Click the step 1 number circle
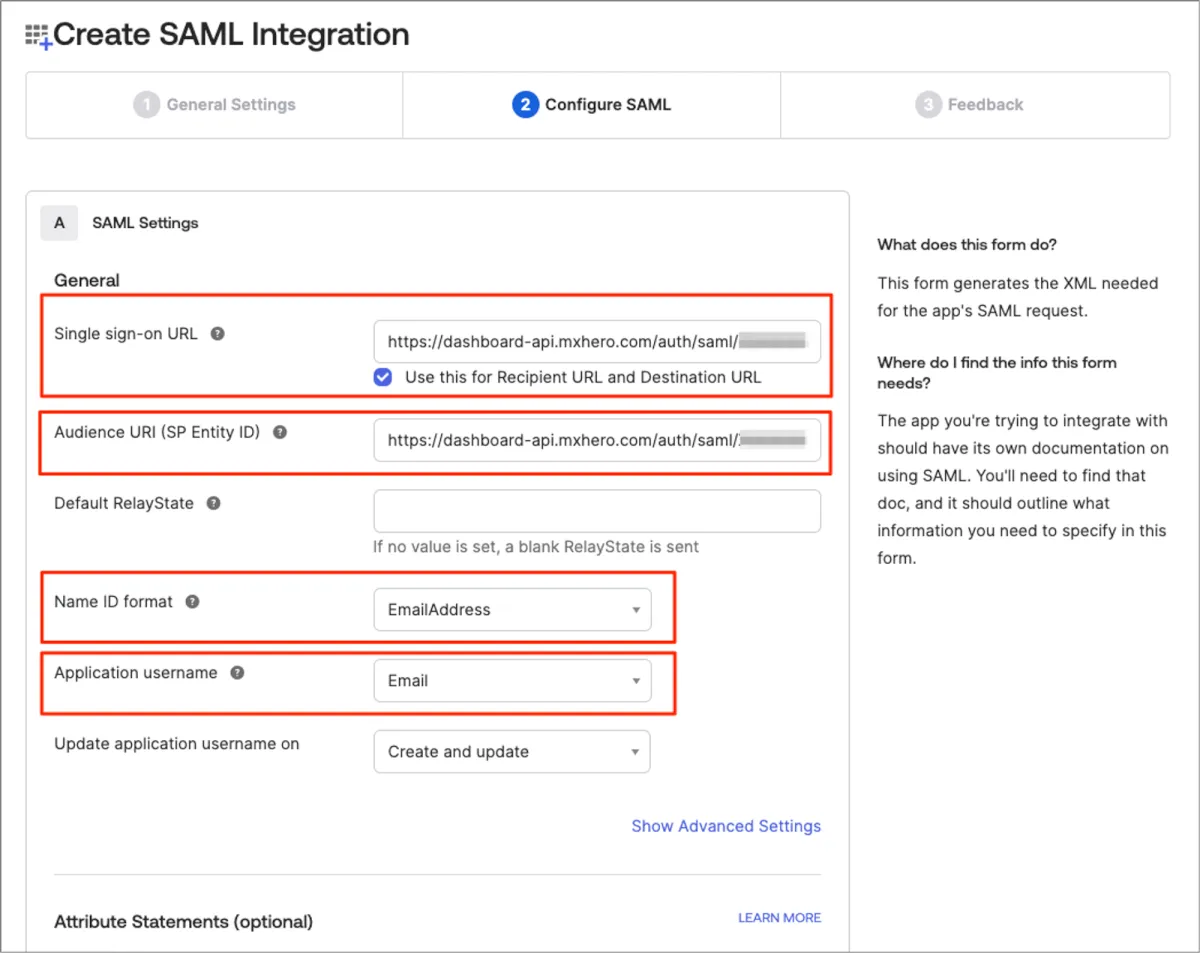1200x953 pixels. (x=146, y=105)
